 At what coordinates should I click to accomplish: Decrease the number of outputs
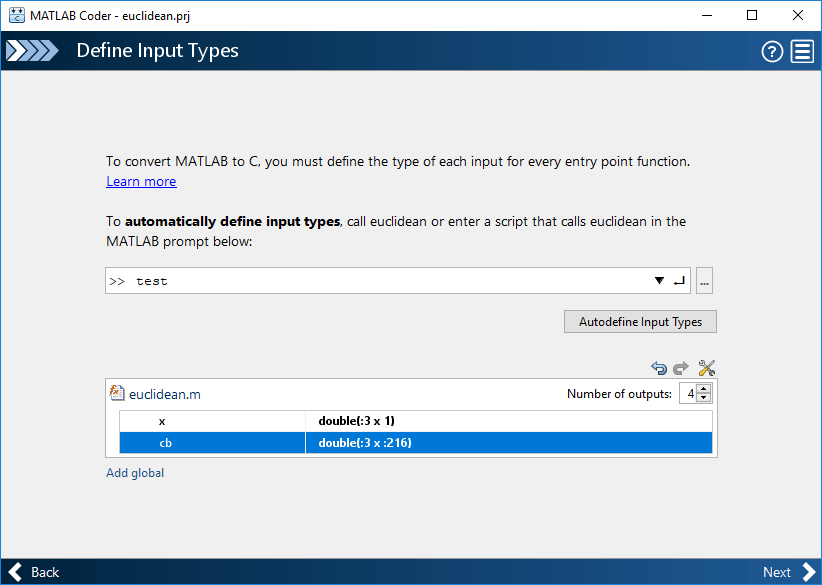pyautogui.click(x=704, y=398)
